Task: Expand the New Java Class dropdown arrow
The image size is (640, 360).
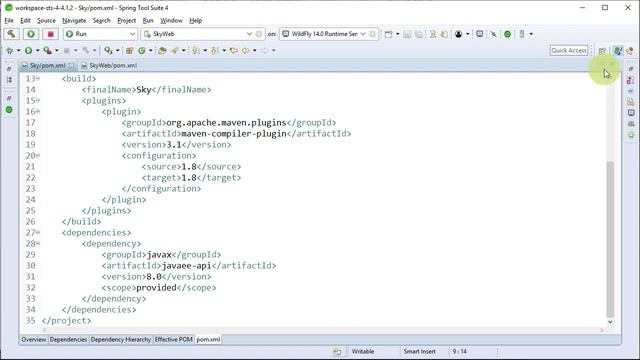Action: click(x=150, y=51)
